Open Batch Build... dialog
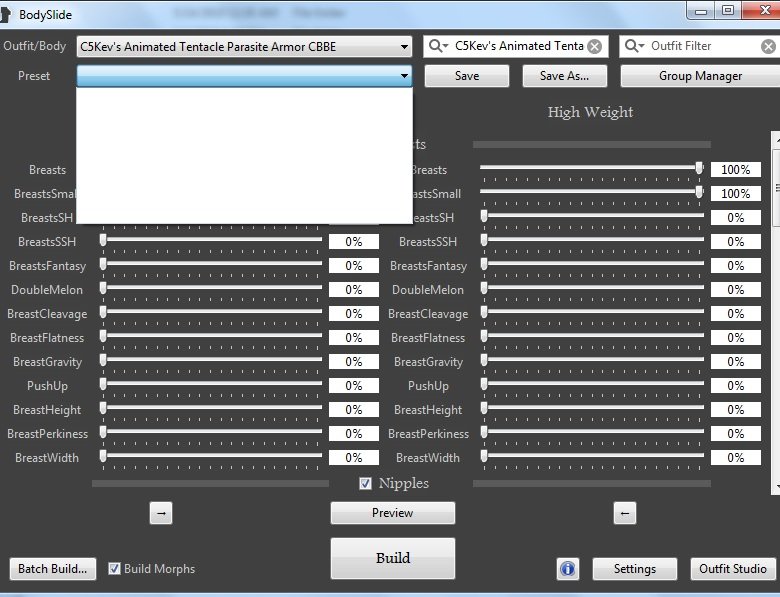The image size is (780, 597). [53, 569]
